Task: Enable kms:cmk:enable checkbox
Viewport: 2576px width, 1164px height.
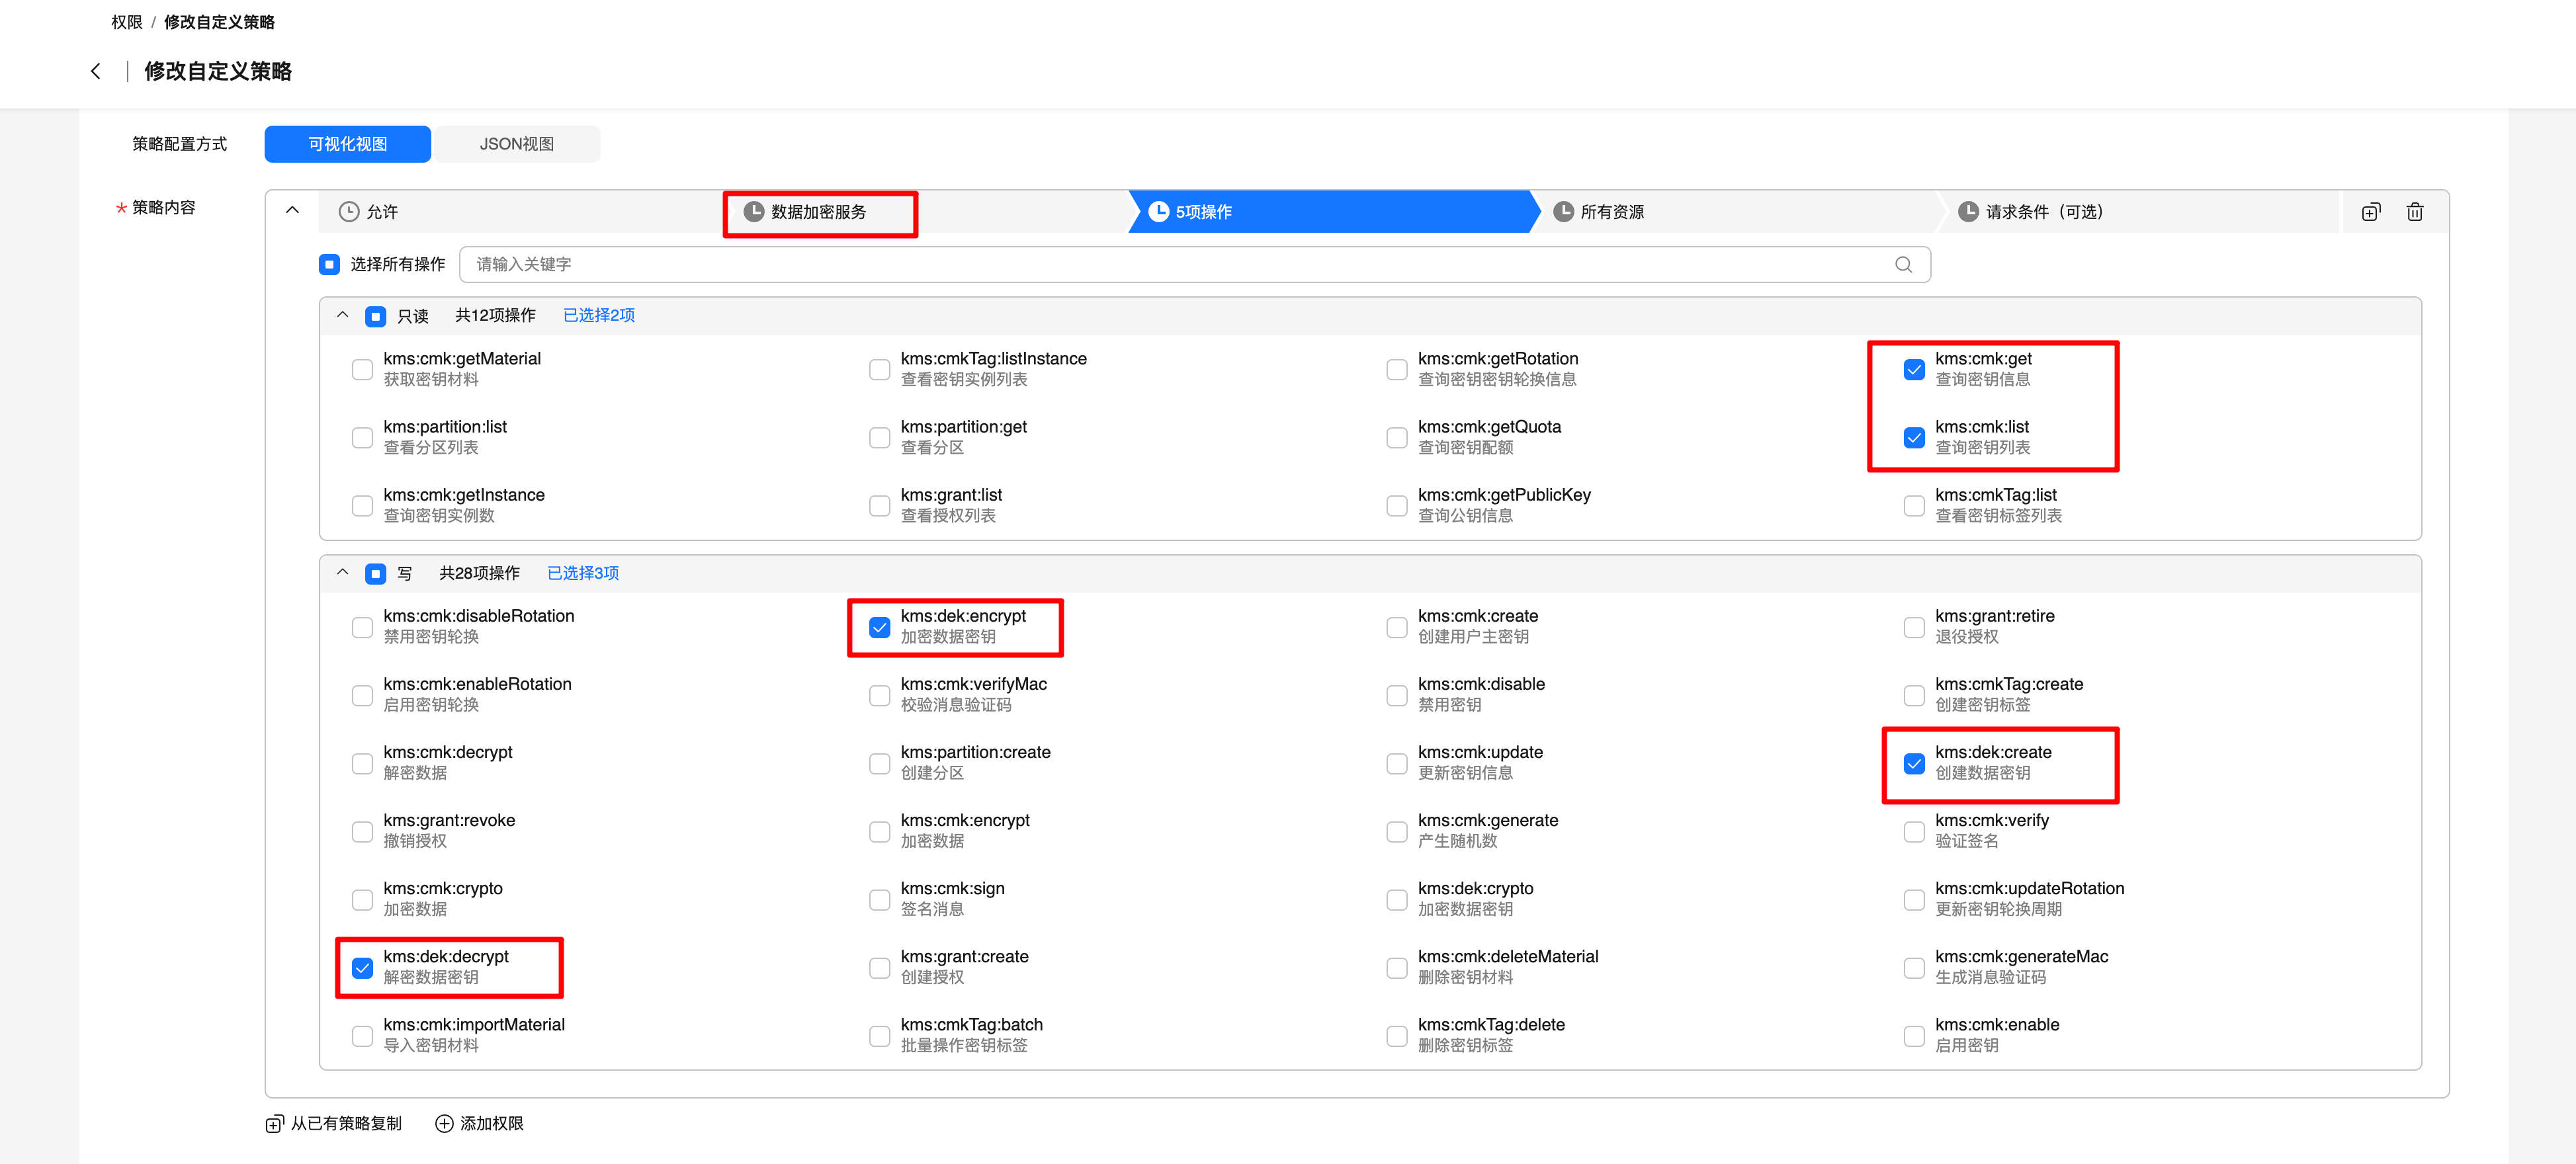Action: (1914, 1036)
